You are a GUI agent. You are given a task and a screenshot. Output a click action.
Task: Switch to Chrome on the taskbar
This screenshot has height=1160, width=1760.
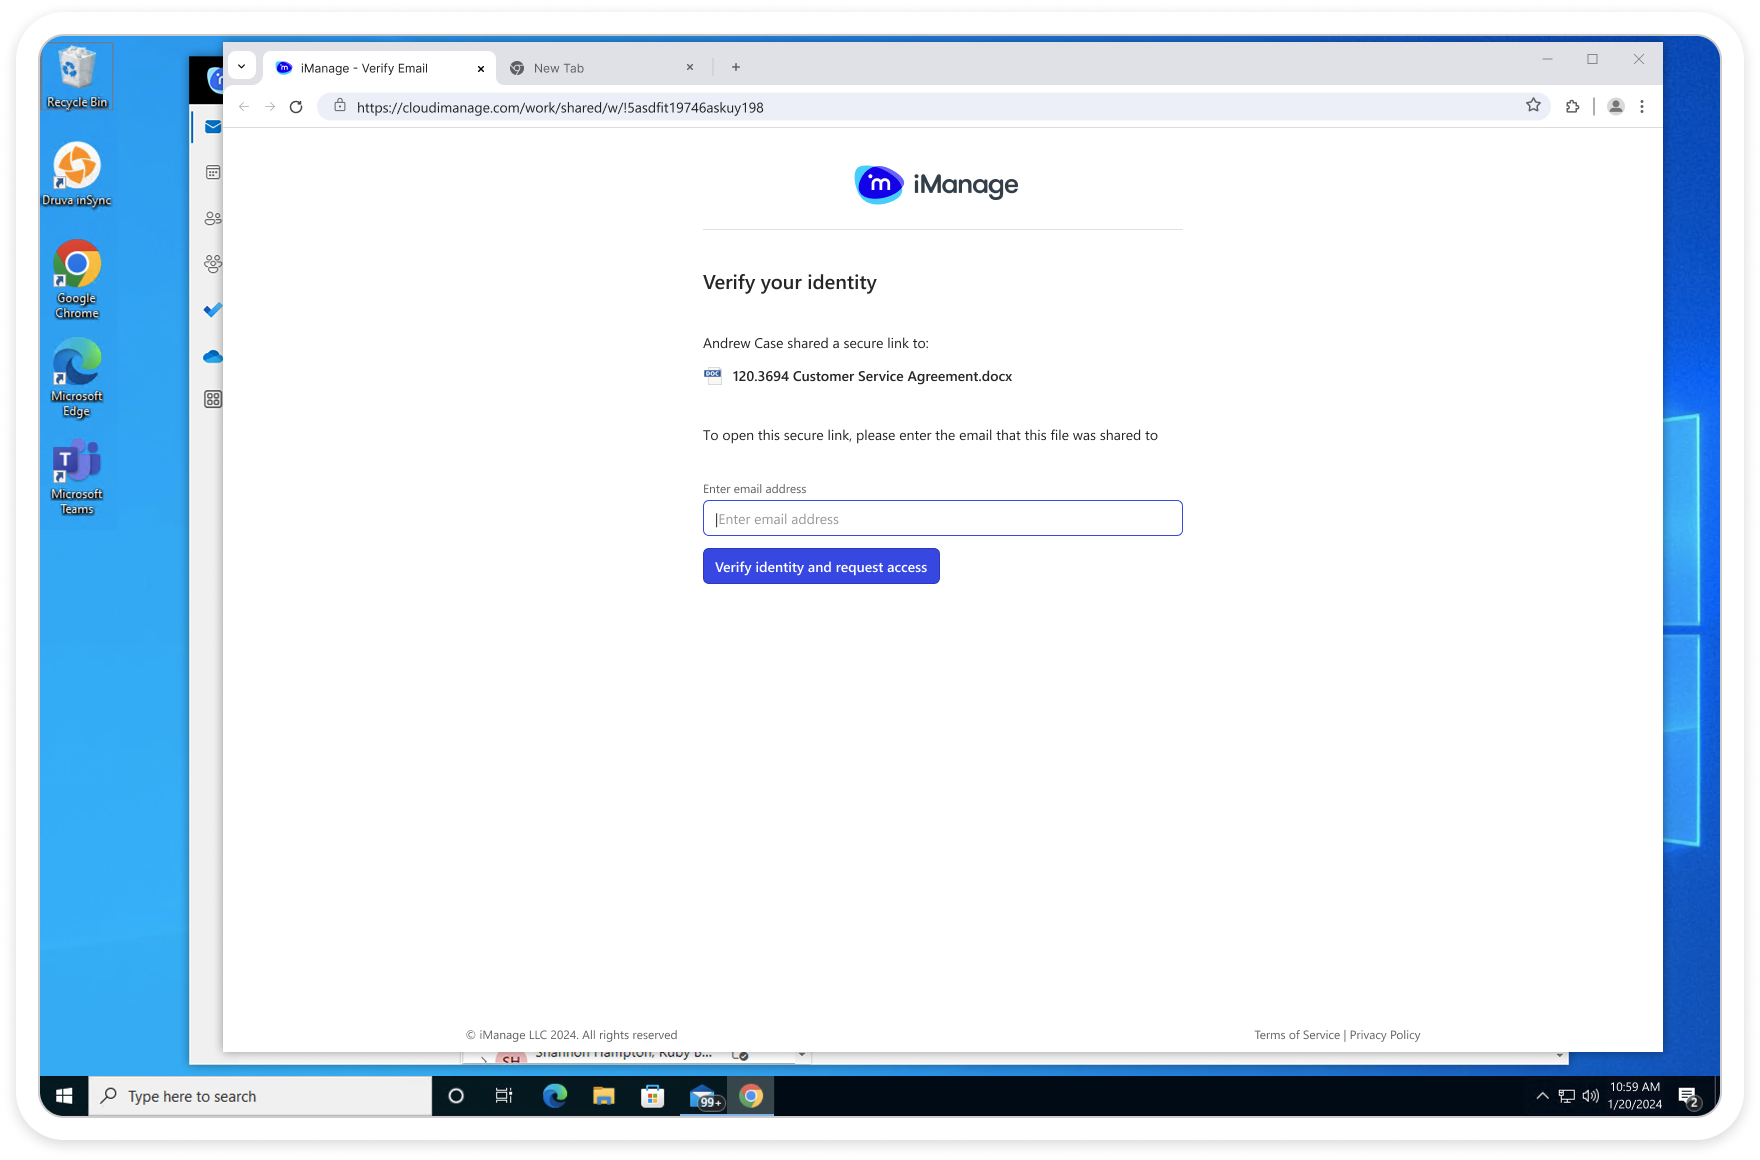coord(751,1096)
